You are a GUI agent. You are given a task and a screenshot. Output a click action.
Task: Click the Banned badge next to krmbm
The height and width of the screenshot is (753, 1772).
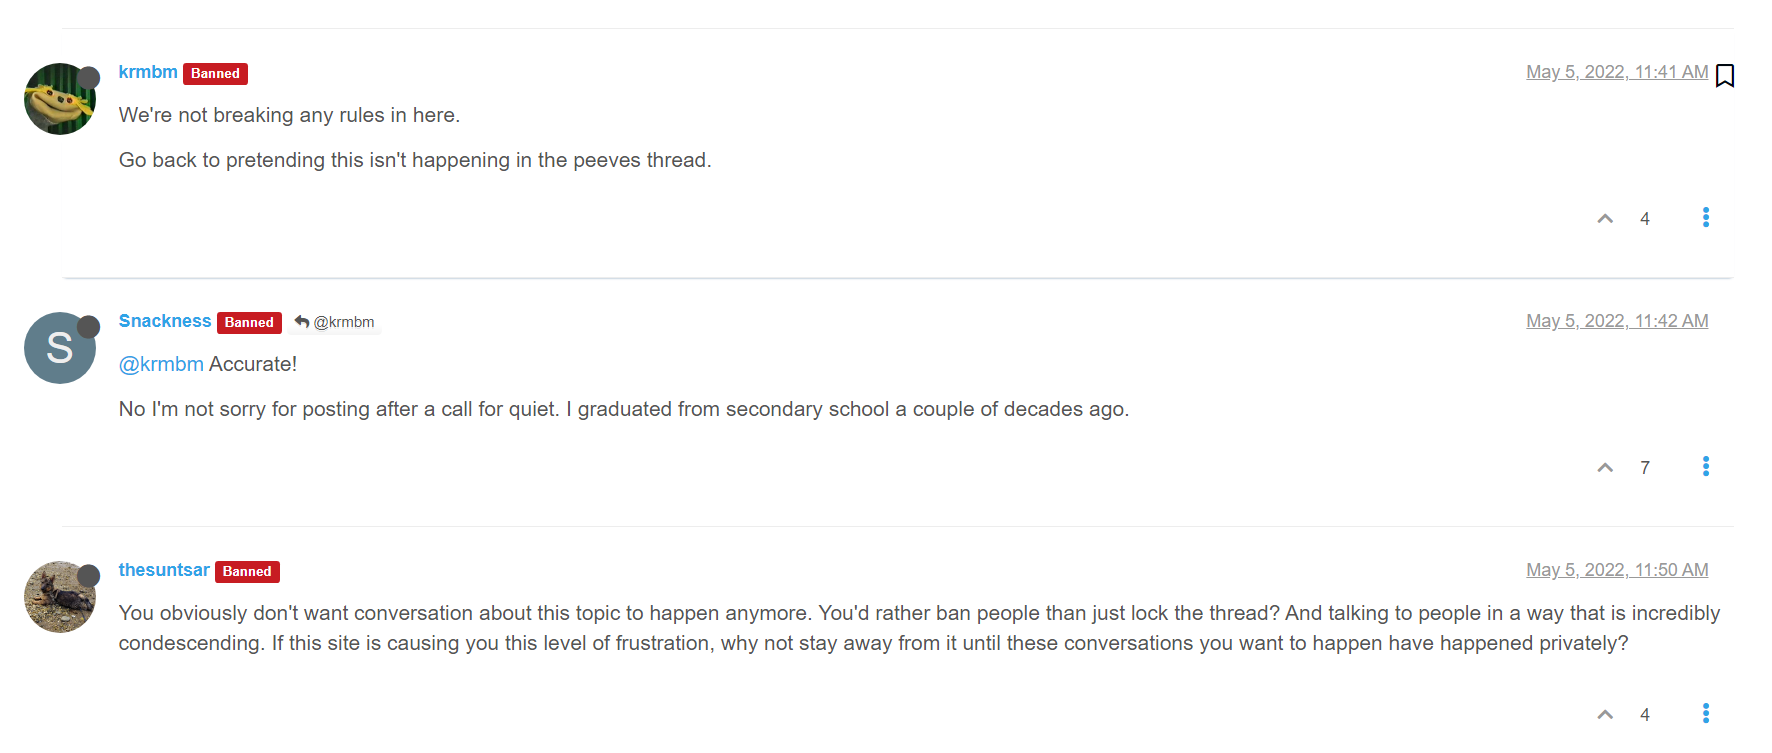pyautogui.click(x=215, y=74)
